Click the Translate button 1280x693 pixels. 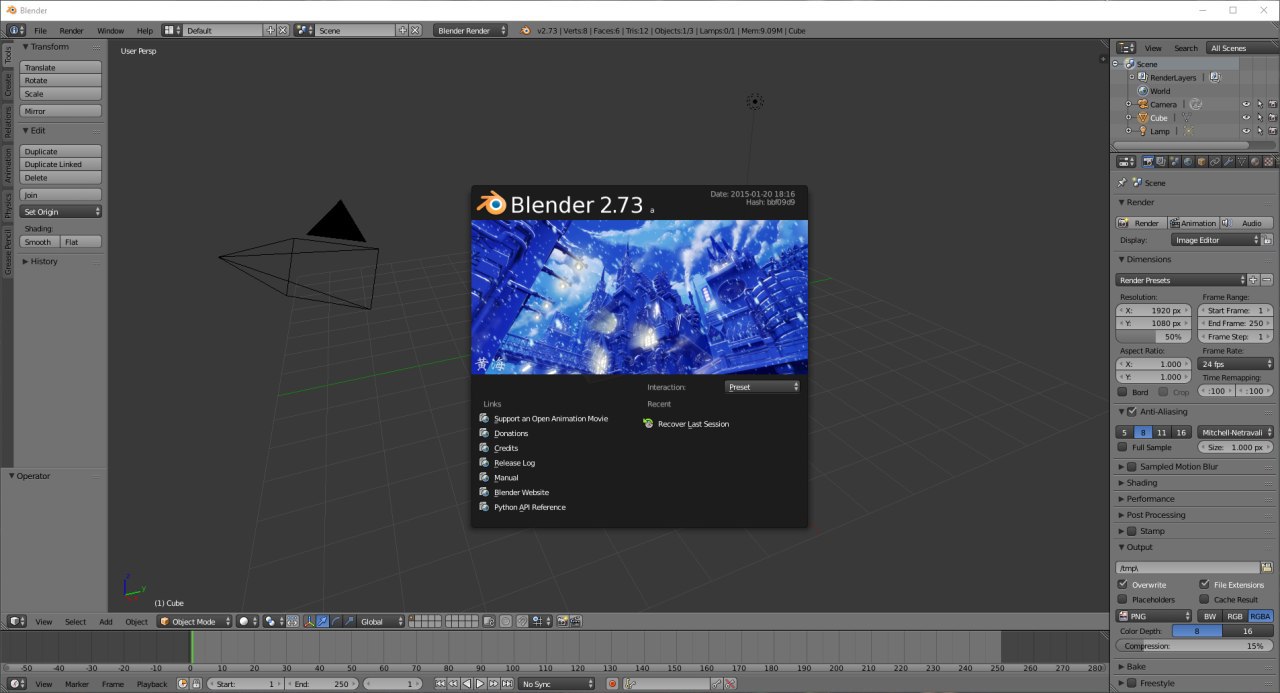(x=61, y=68)
